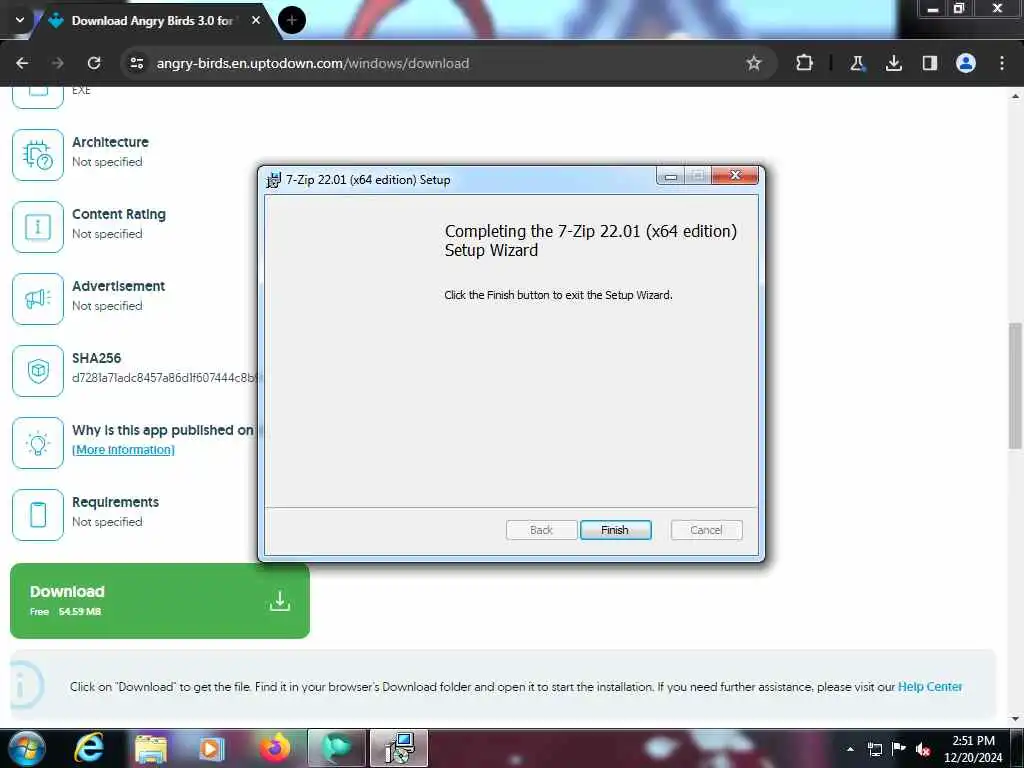Image resolution: width=1024 pixels, height=768 pixels.
Task: Click the Architecture chip icon
Action: pyautogui.click(x=38, y=155)
